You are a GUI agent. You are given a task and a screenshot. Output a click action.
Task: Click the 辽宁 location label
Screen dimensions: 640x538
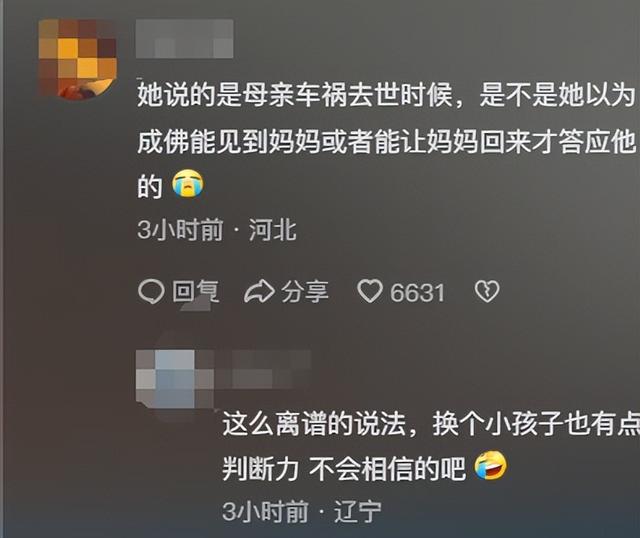tap(358, 511)
